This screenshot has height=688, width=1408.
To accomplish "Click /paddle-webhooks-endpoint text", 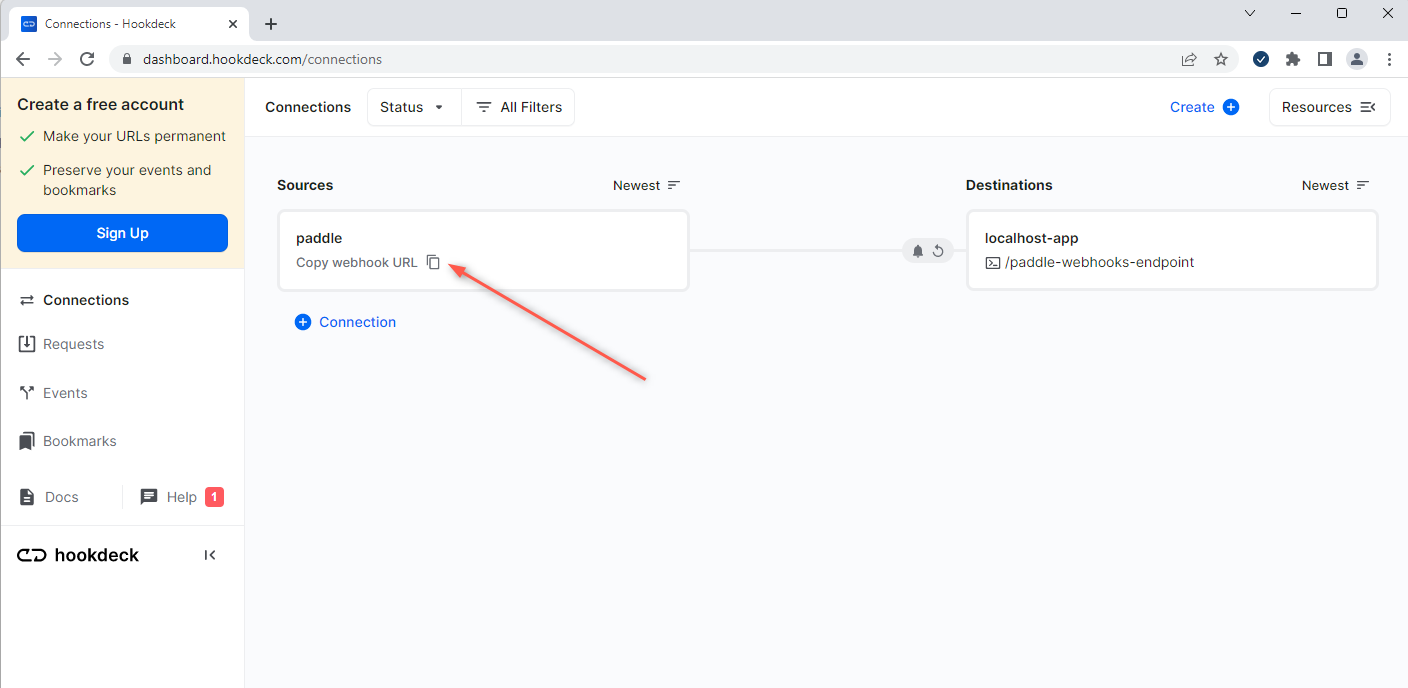I will coord(1099,262).
